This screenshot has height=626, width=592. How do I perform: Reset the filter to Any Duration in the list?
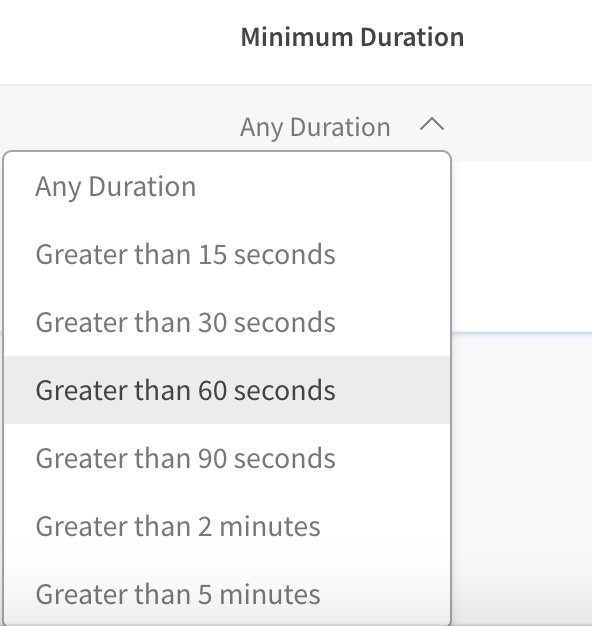(227, 186)
